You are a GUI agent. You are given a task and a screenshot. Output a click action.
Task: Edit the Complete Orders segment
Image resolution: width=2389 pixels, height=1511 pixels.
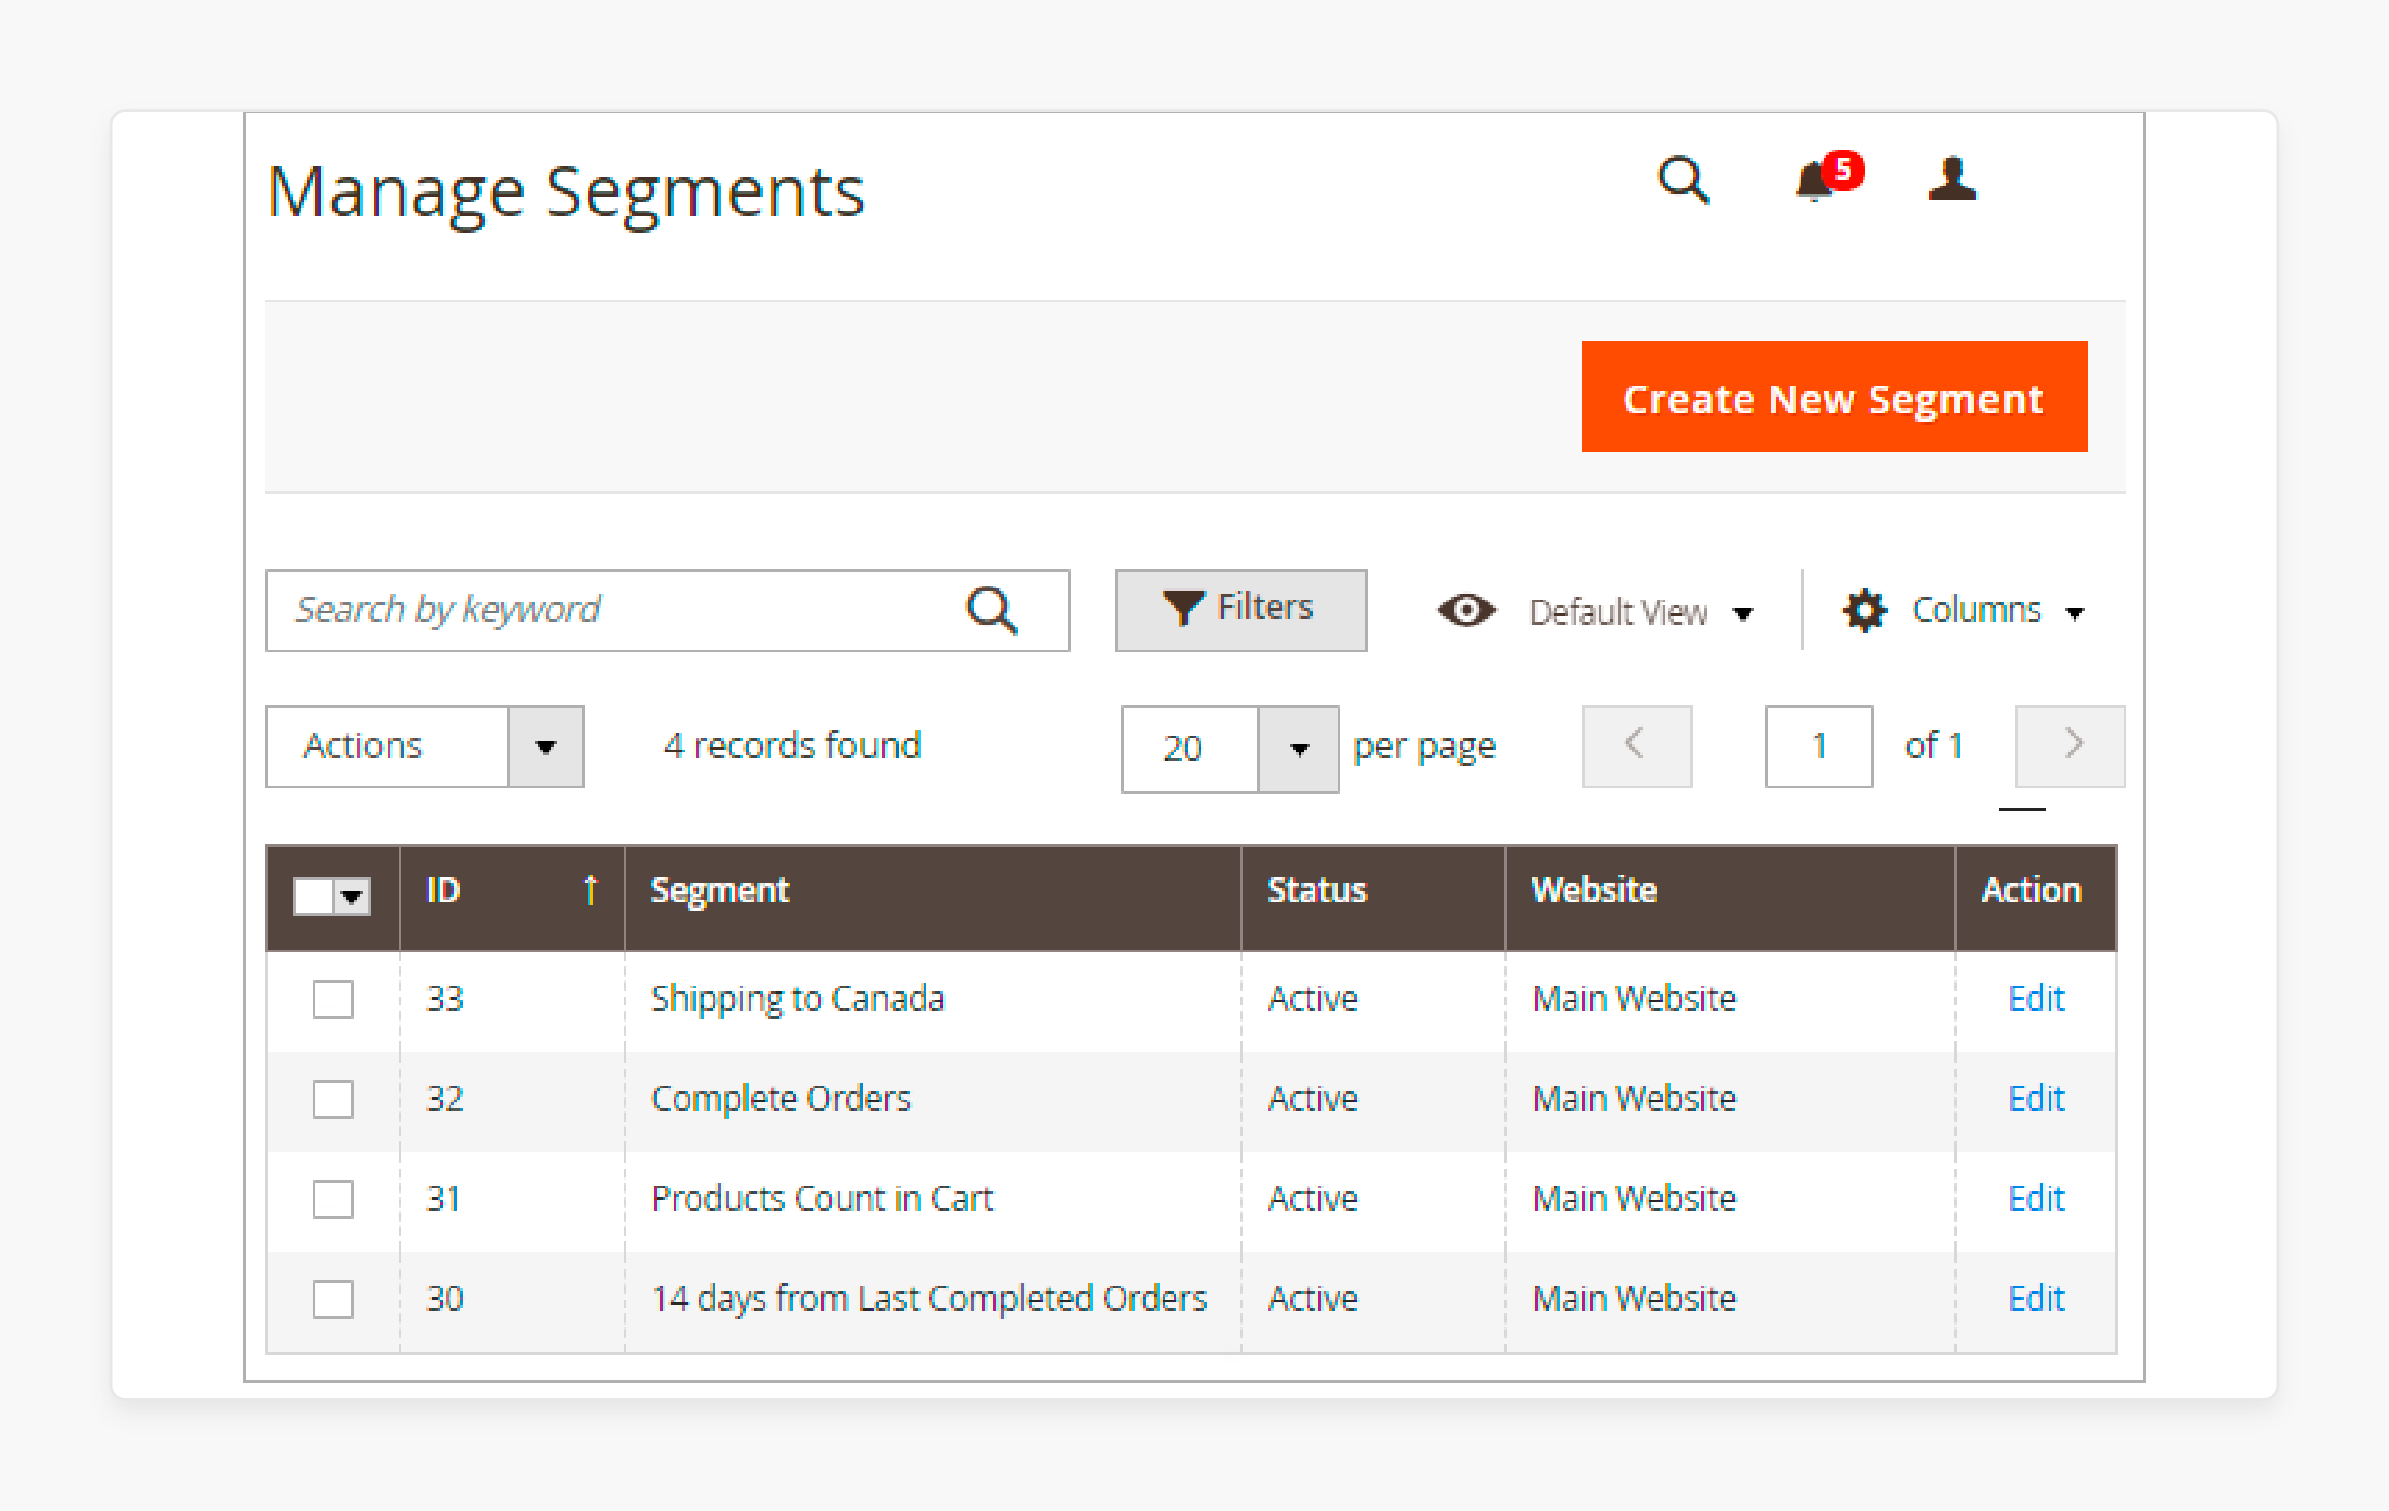coord(2036,1098)
